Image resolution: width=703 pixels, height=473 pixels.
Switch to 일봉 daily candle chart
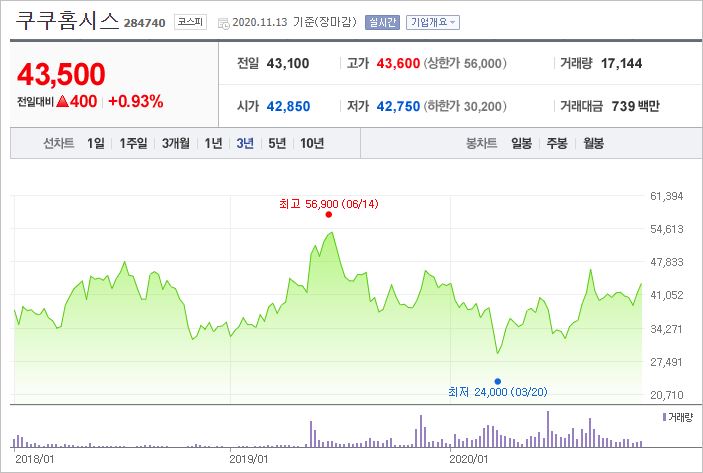(521, 143)
